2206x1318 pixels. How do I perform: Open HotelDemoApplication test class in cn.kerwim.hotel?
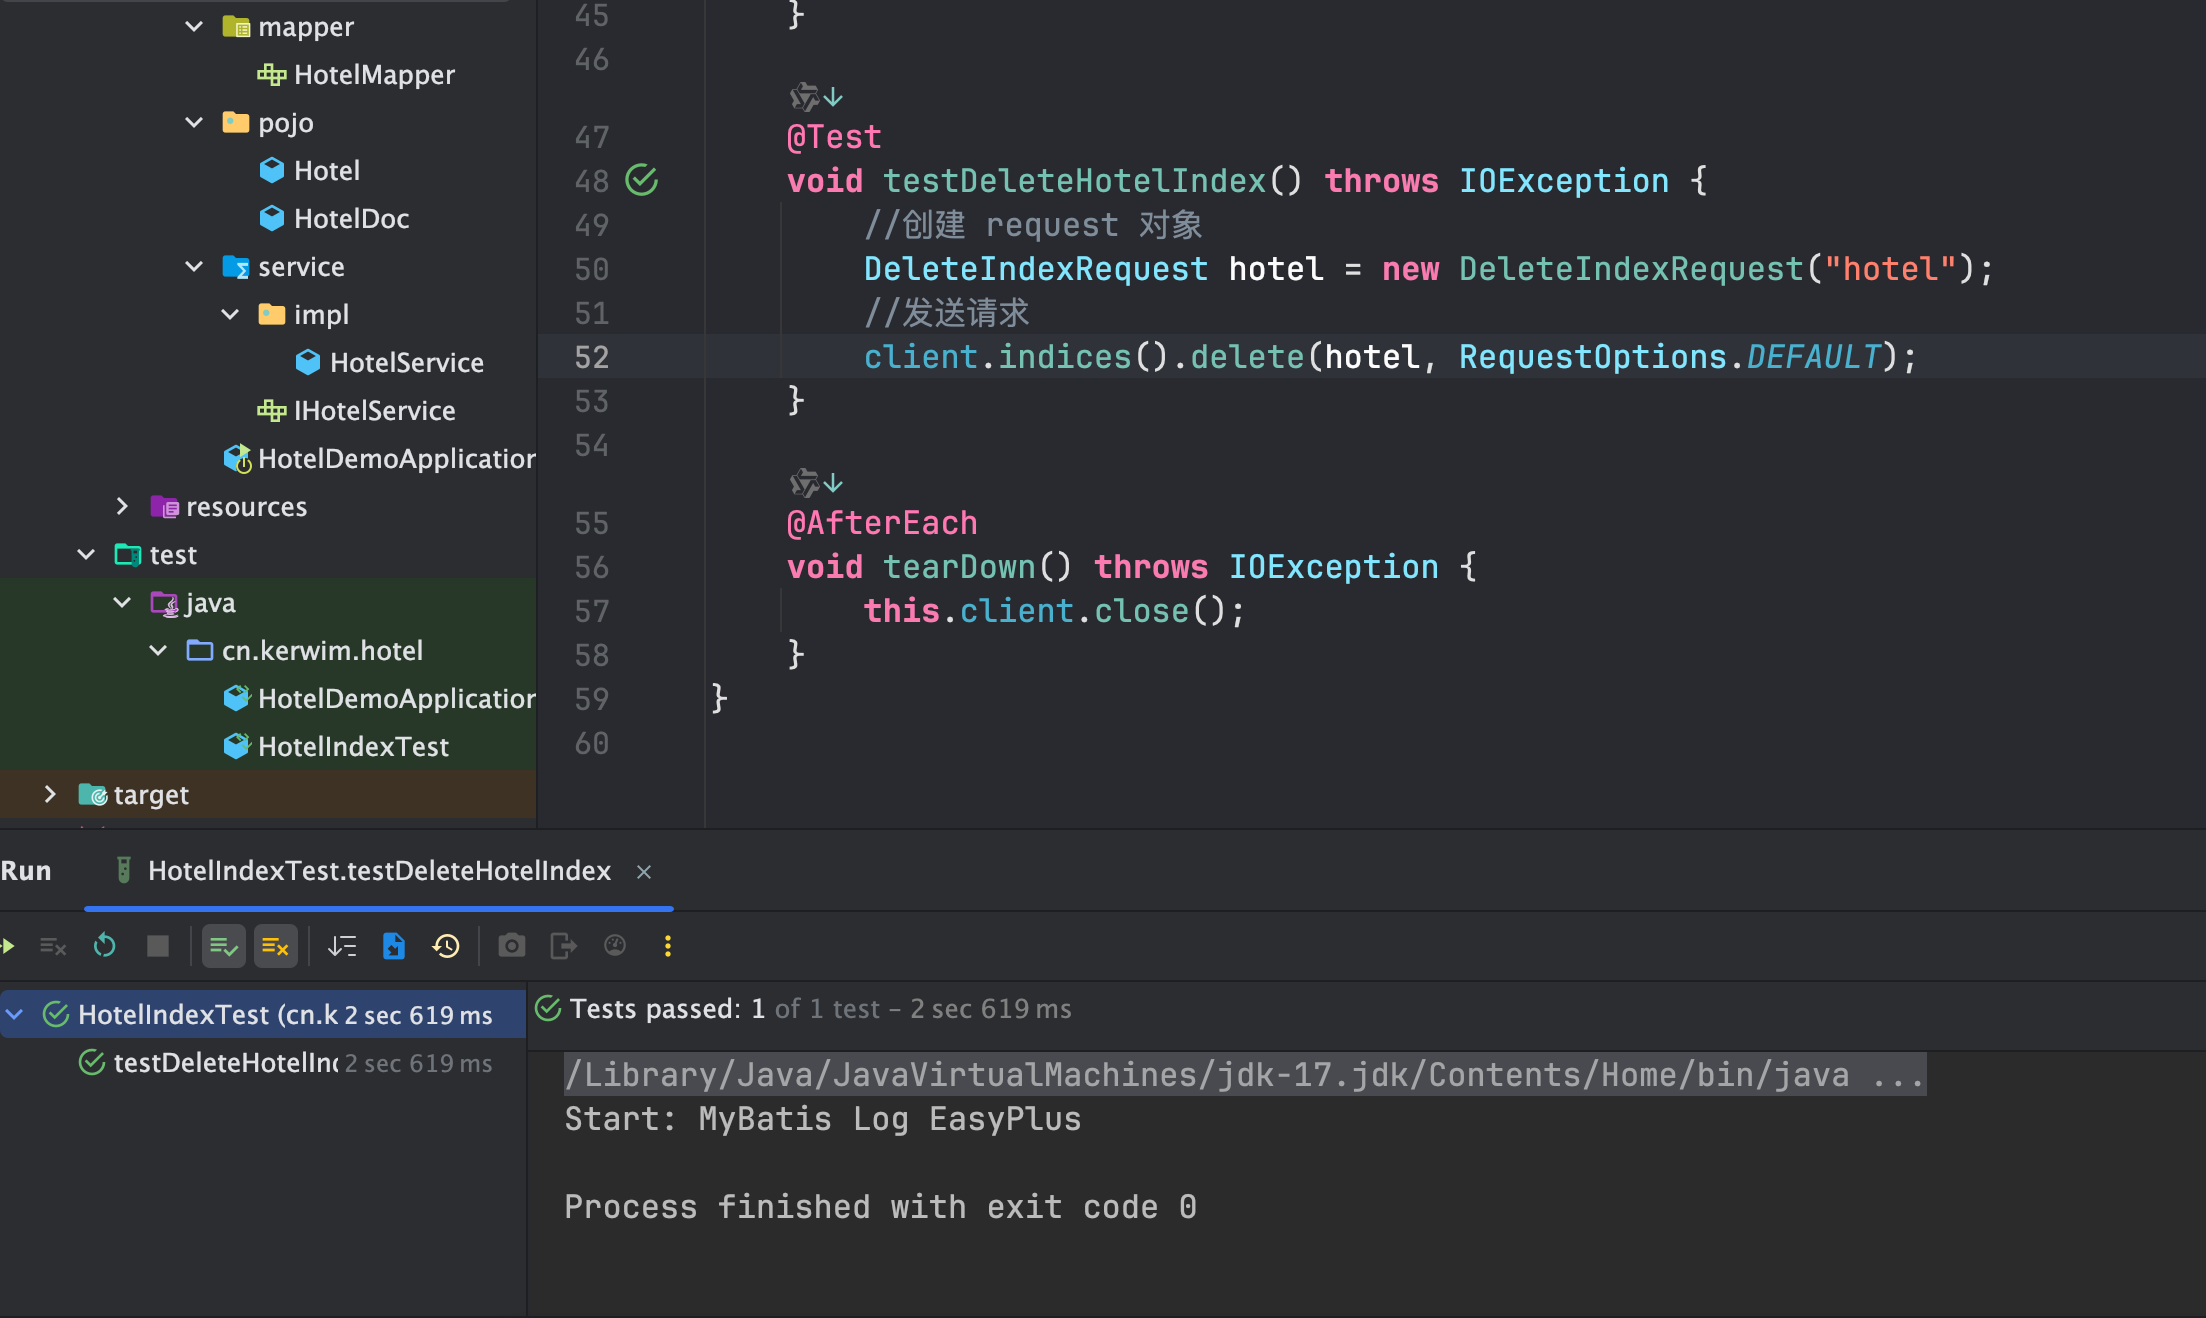coord(396,699)
